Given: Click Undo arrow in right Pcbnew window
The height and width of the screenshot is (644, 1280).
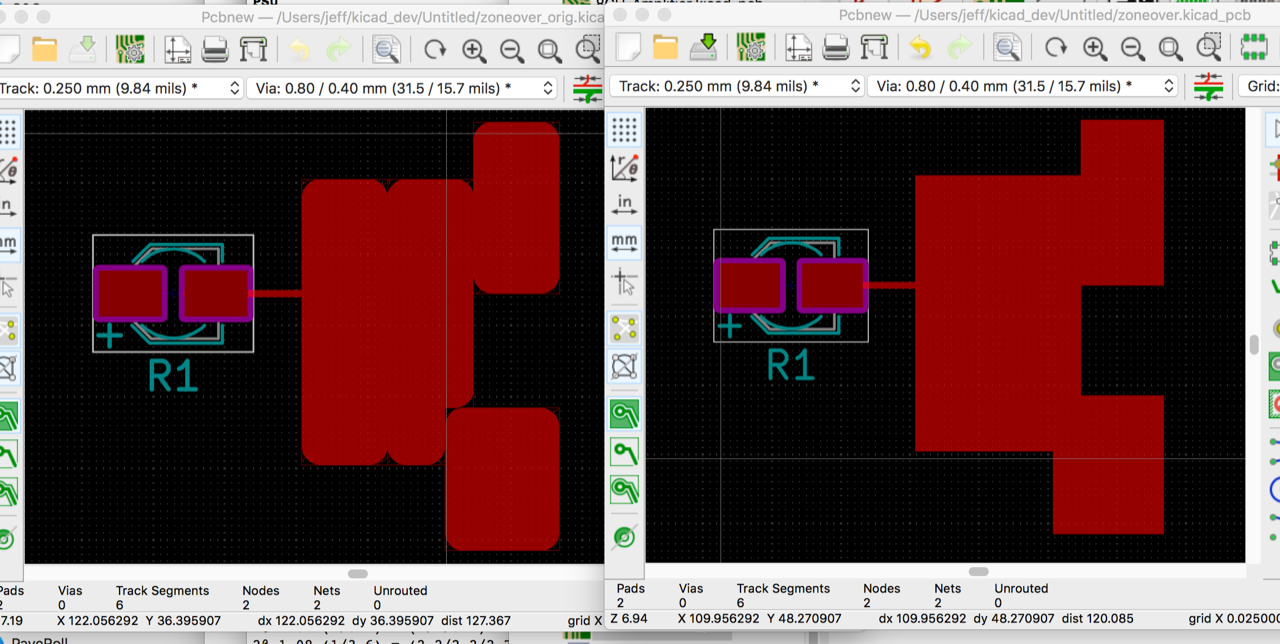Looking at the screenshot, I should click(921, 47).
